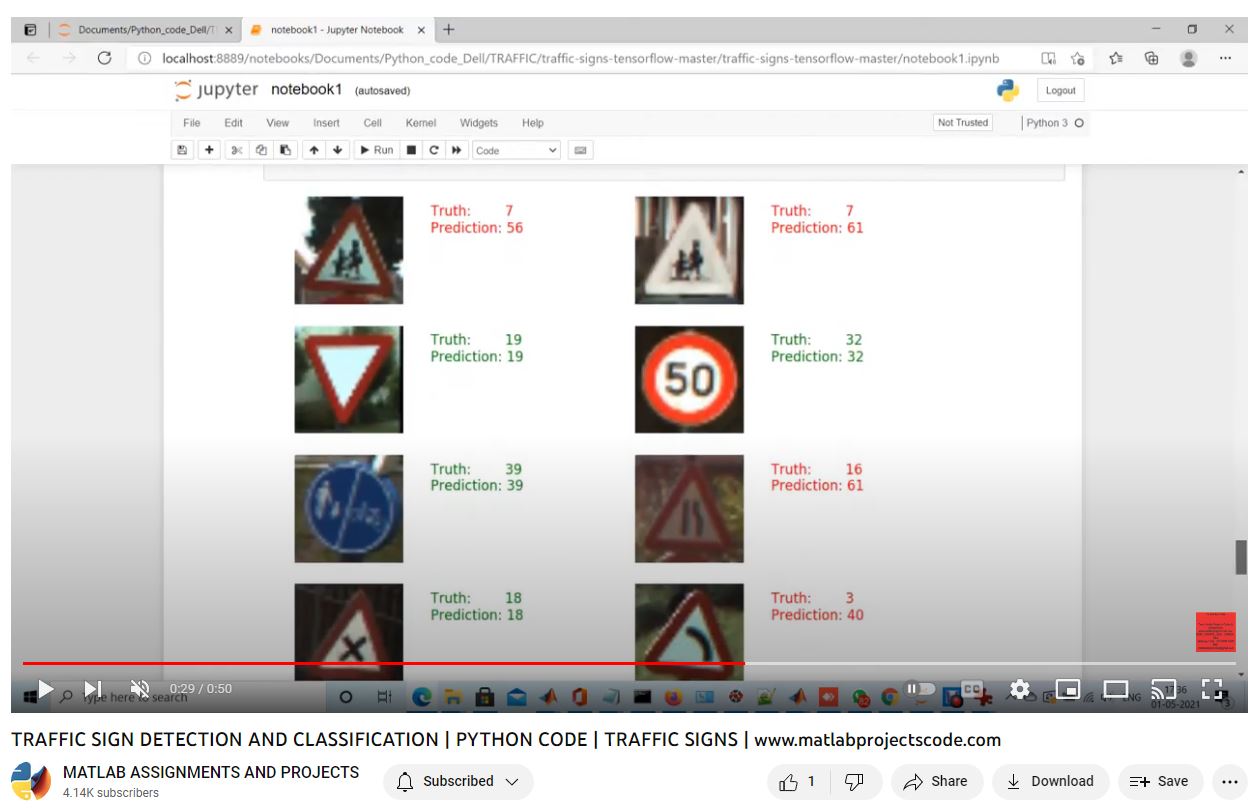Switch to the Documents/Python_code_Dell browser tab

(145, 30)
